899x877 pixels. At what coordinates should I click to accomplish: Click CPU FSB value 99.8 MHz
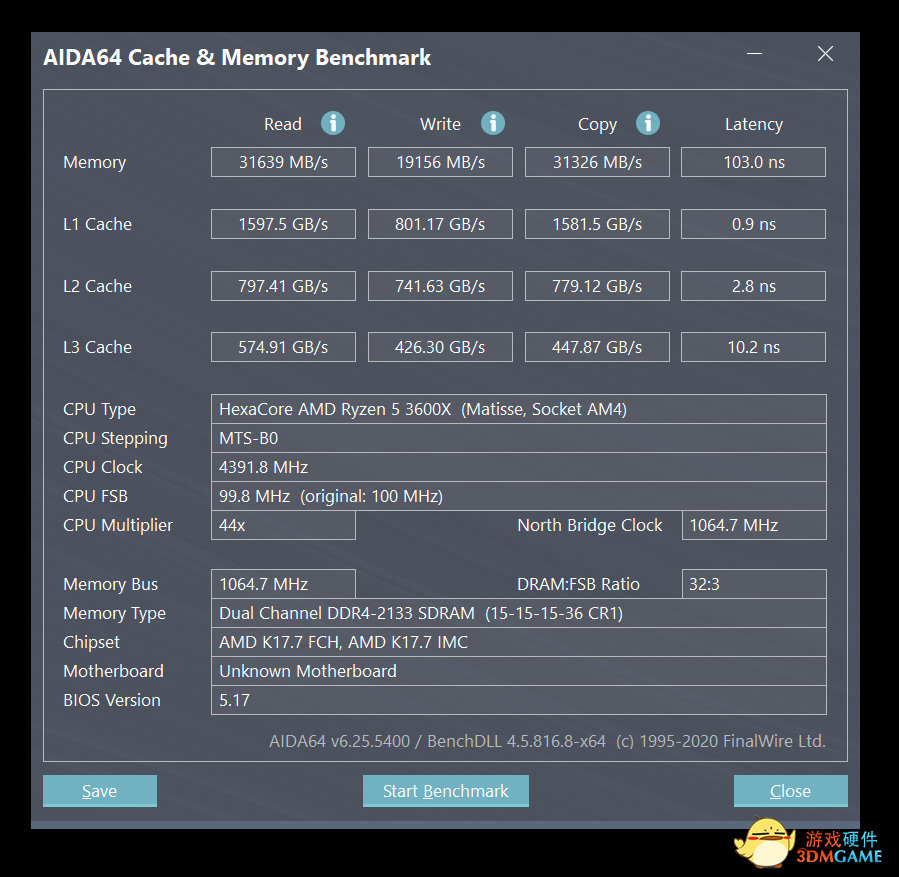point(518,496)
